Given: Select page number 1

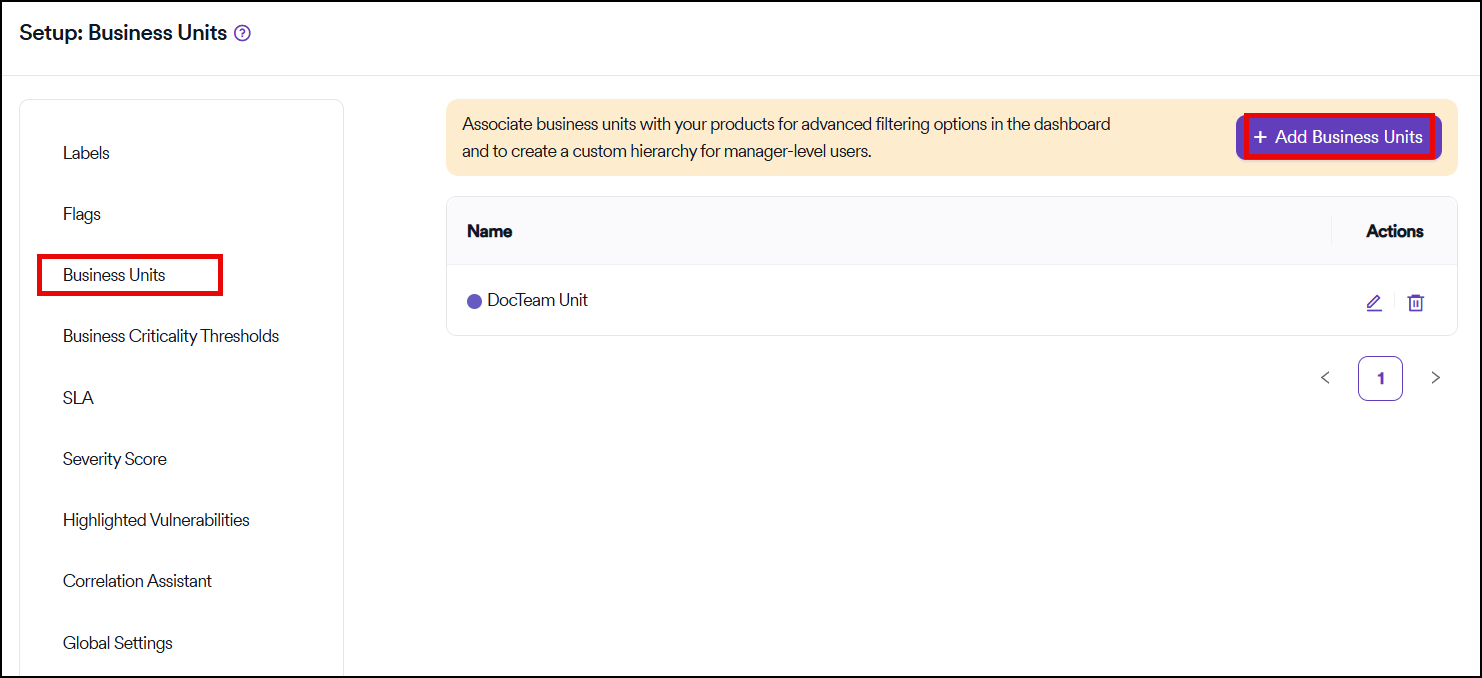Looking at the screenshot, I should 1380,378.
